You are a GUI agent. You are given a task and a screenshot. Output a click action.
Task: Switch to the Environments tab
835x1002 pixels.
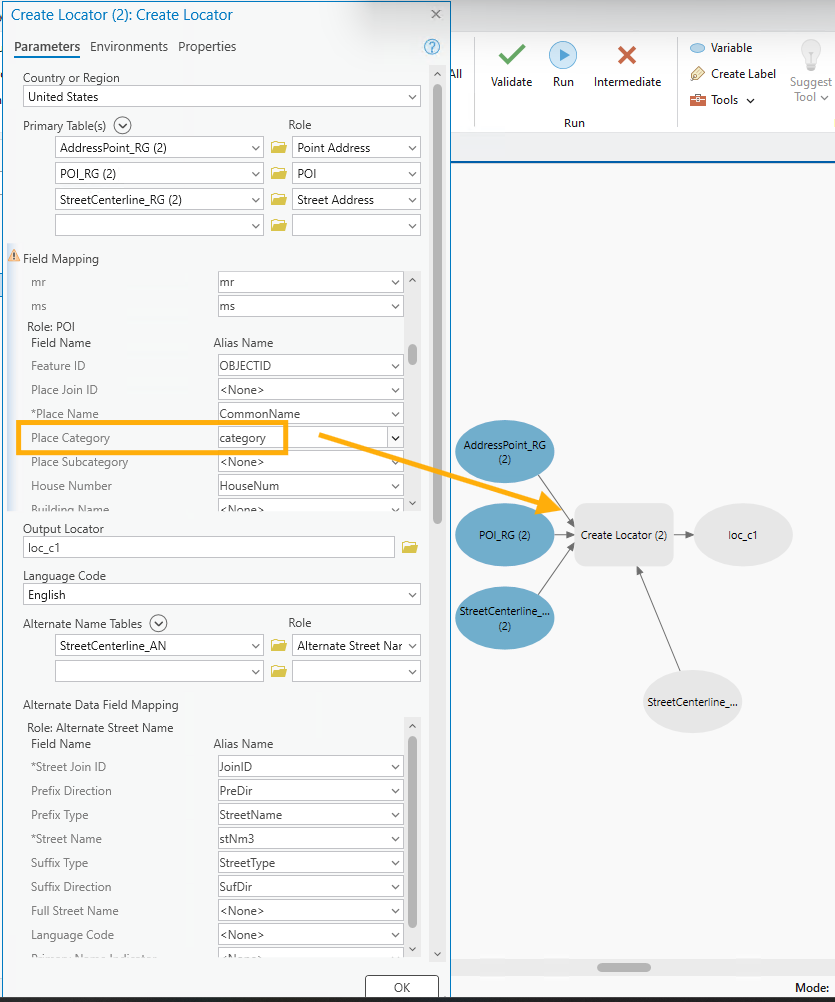(129, 47)
